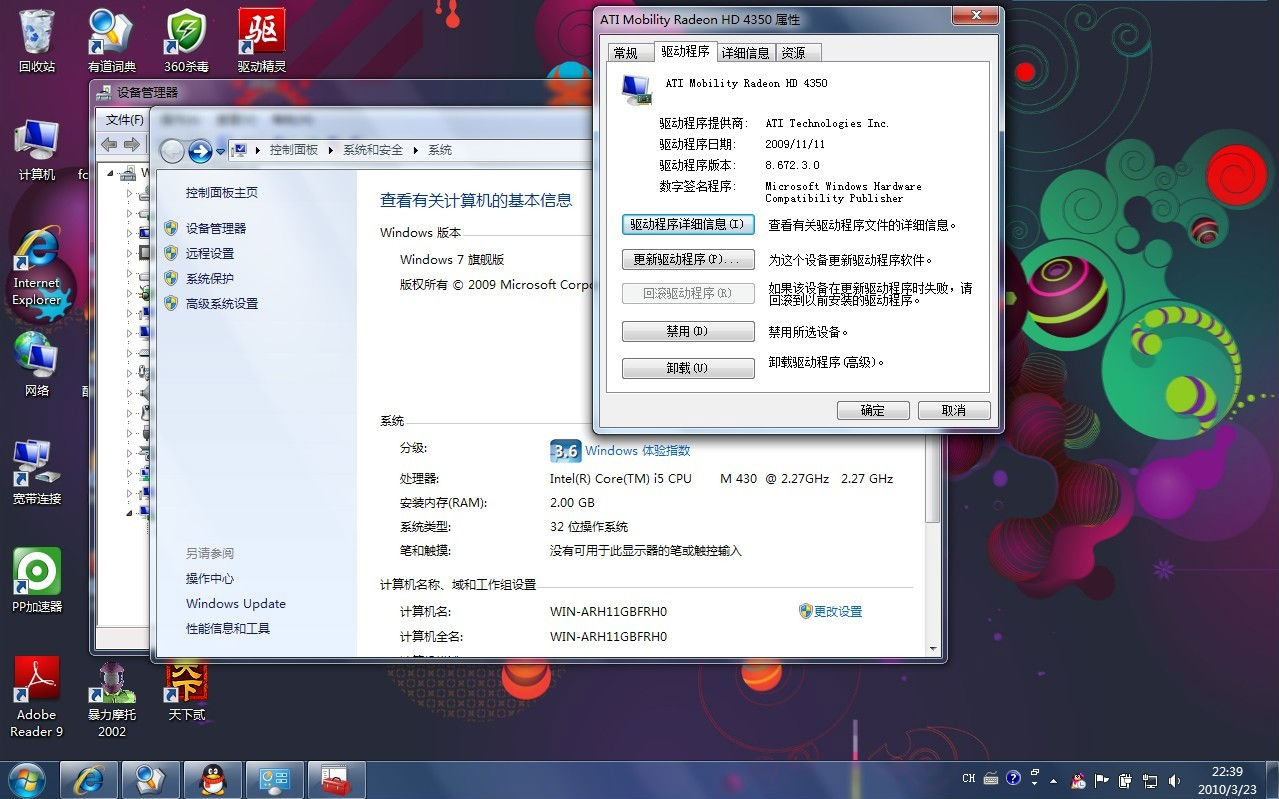
Task: Expand the dropdown arrow before 控制面板 breadcrumb
Action: point(258,150)
